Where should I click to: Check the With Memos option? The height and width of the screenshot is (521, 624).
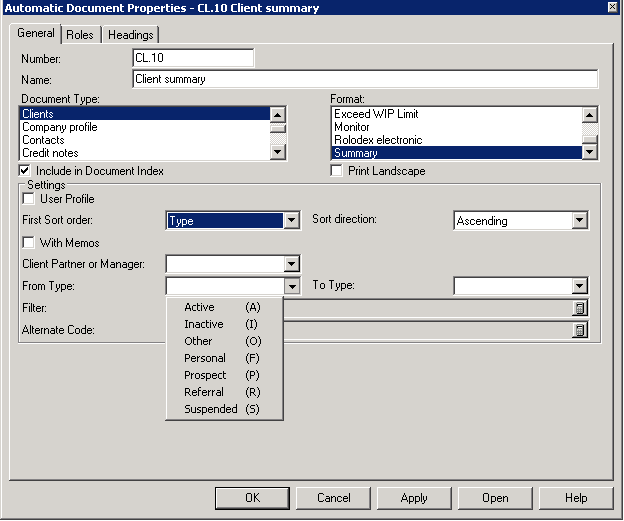[x=29, y=243]
